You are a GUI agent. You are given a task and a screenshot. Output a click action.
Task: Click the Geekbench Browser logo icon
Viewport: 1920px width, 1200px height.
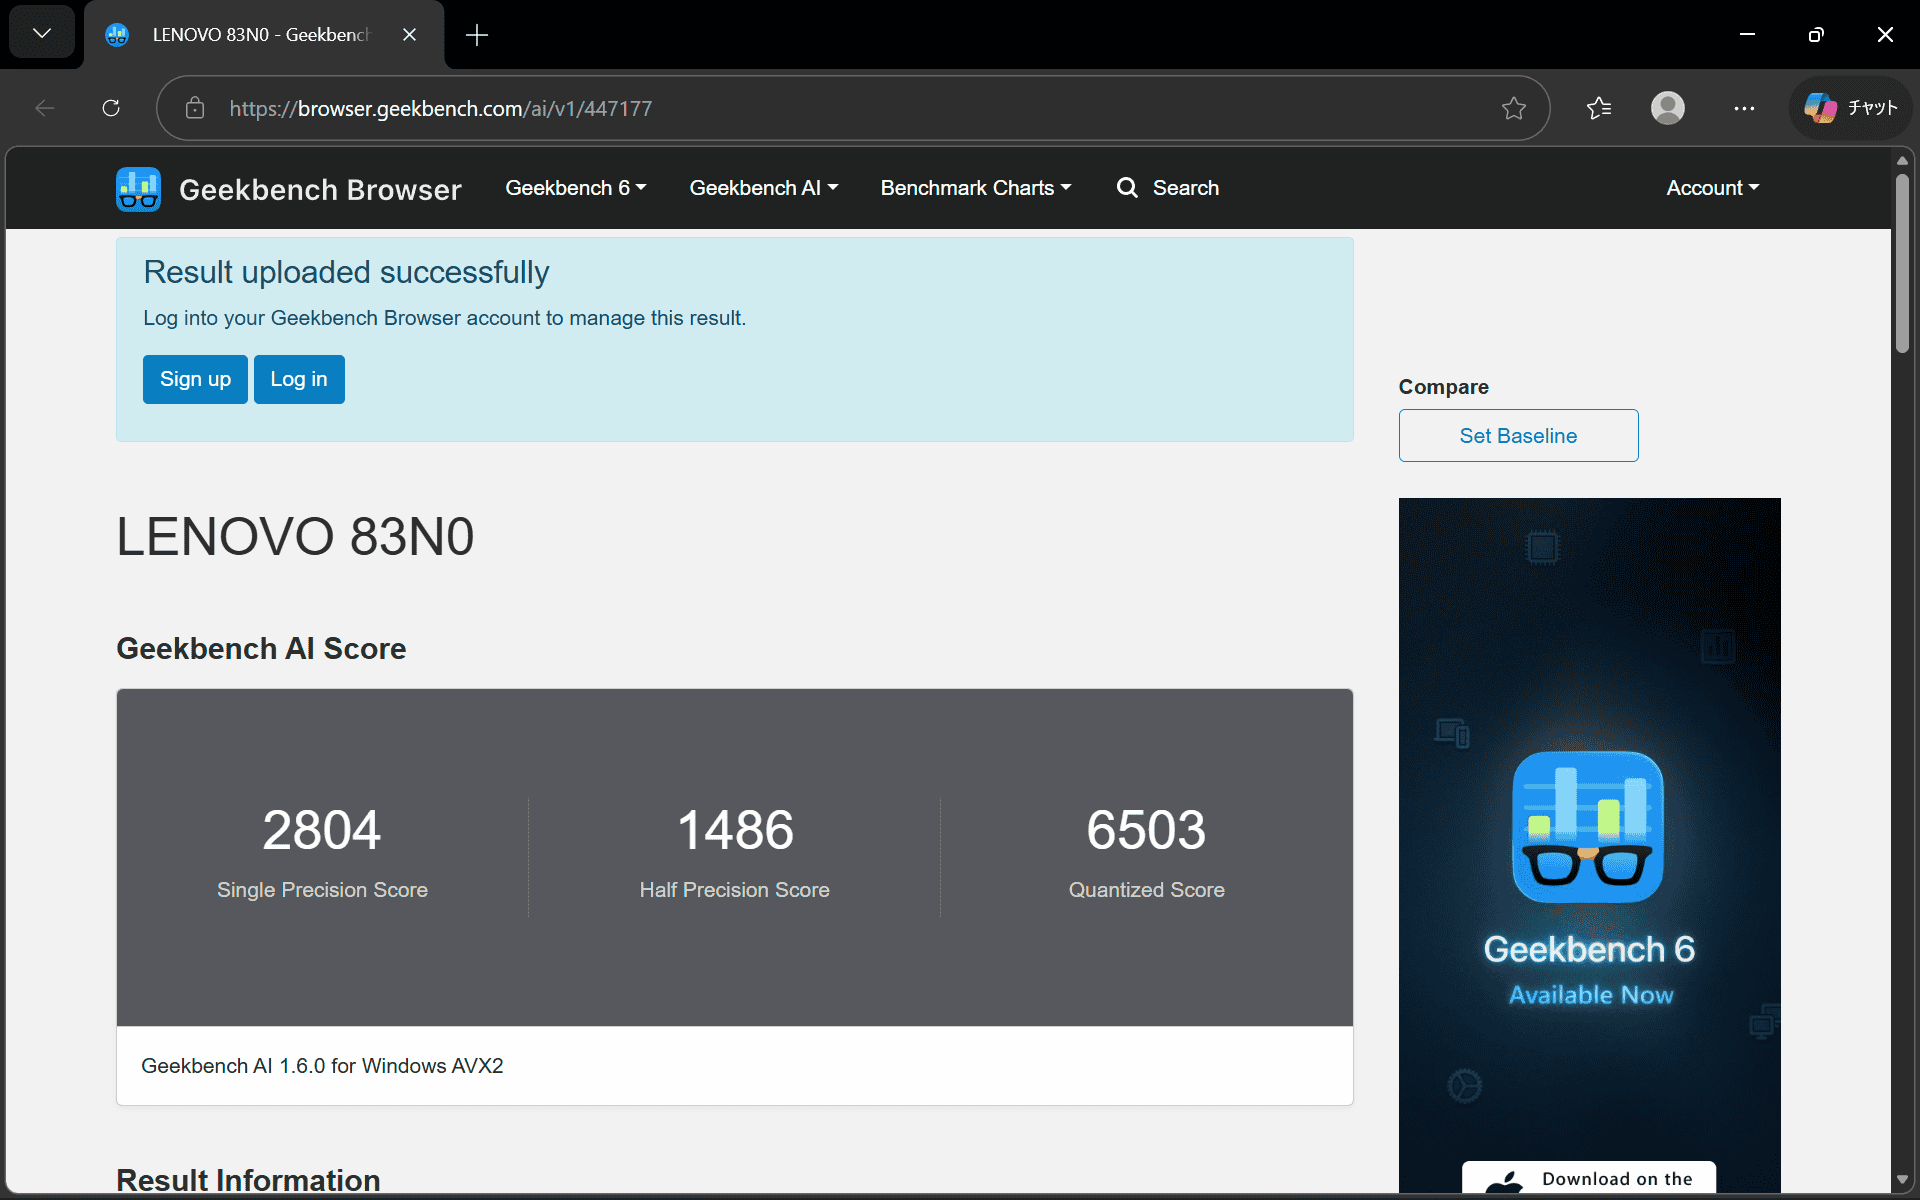click(x=138, y=189)
